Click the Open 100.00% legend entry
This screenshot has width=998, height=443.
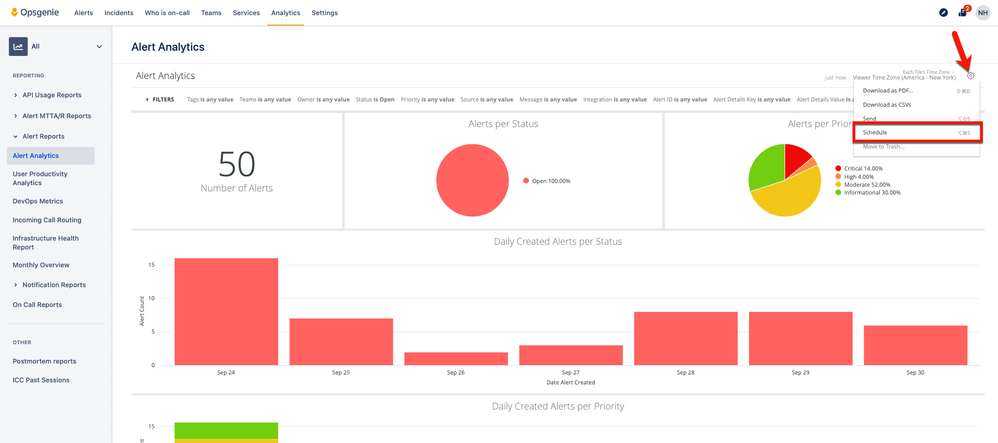pyautogui.click(x=547, y=181)
